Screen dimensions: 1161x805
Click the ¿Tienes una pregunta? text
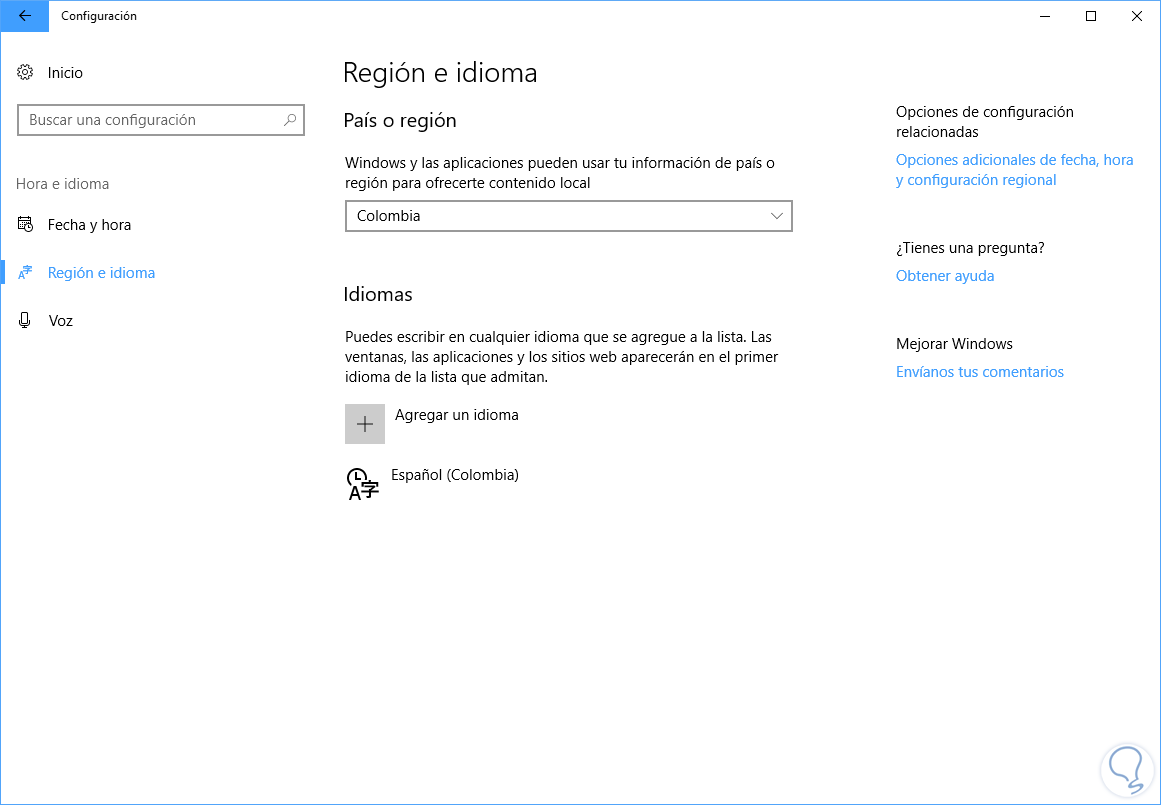[970, 248]
